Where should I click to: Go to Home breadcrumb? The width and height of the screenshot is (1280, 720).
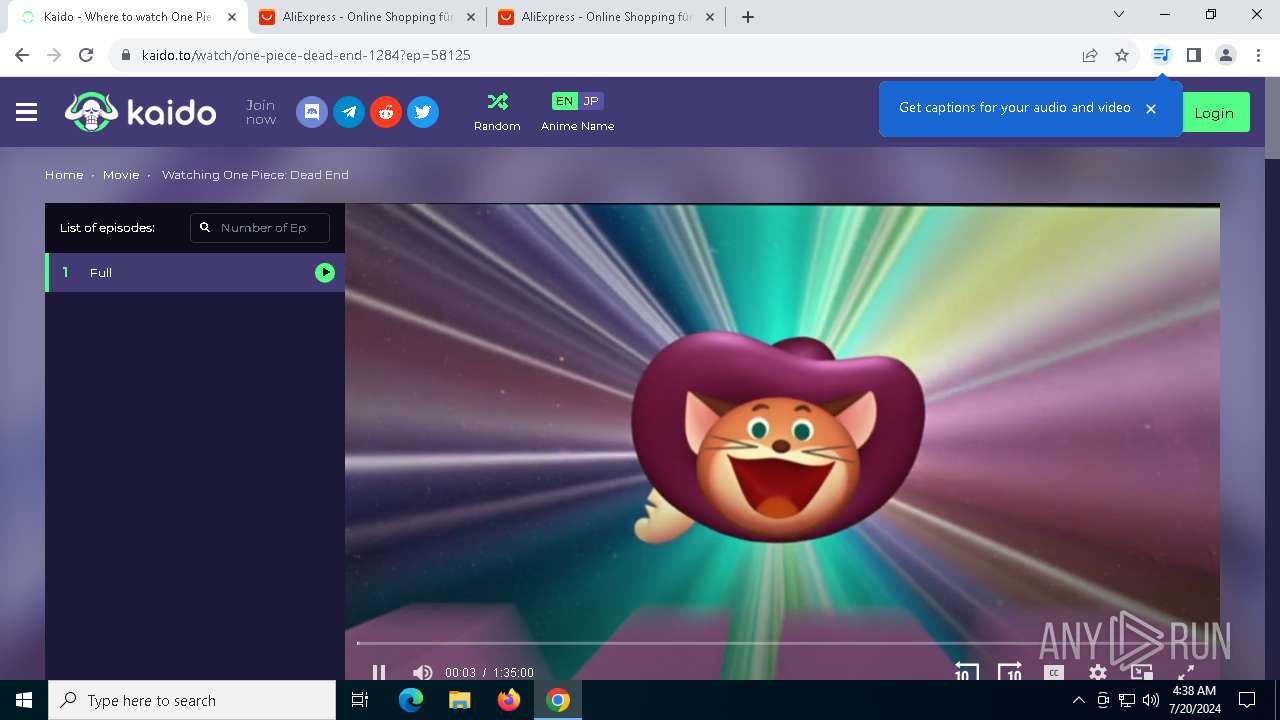click(64, 175)
